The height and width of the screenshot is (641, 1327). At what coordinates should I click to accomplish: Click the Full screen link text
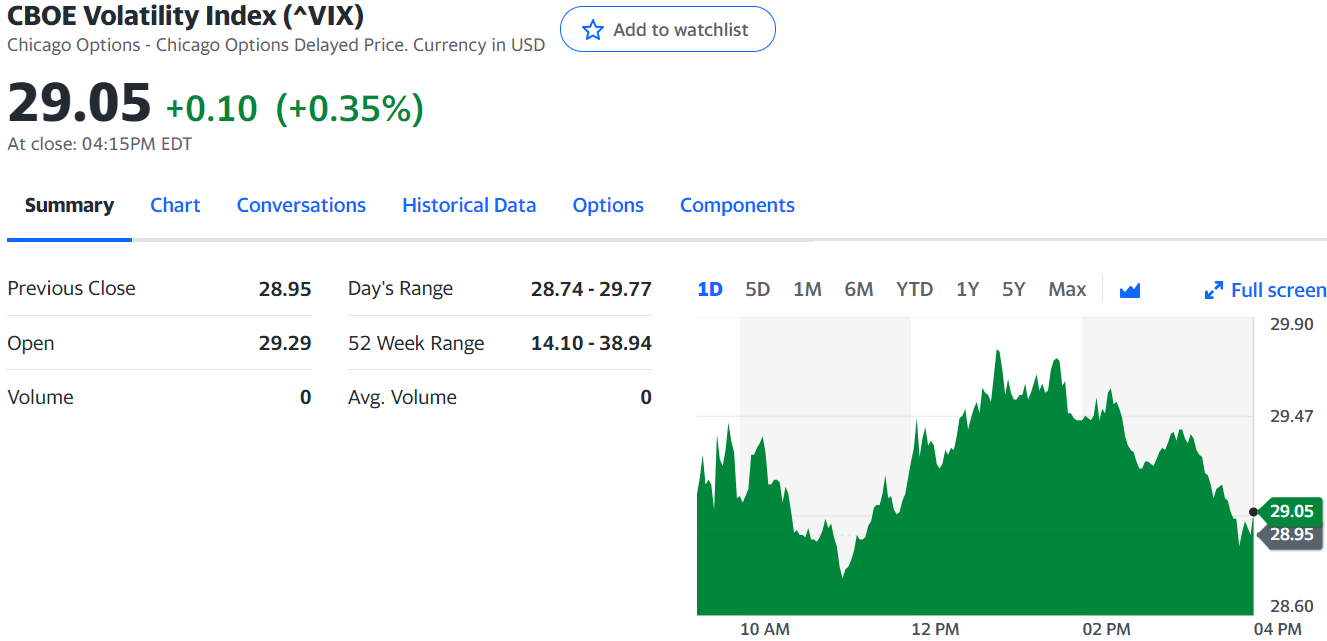point(1278,290)
